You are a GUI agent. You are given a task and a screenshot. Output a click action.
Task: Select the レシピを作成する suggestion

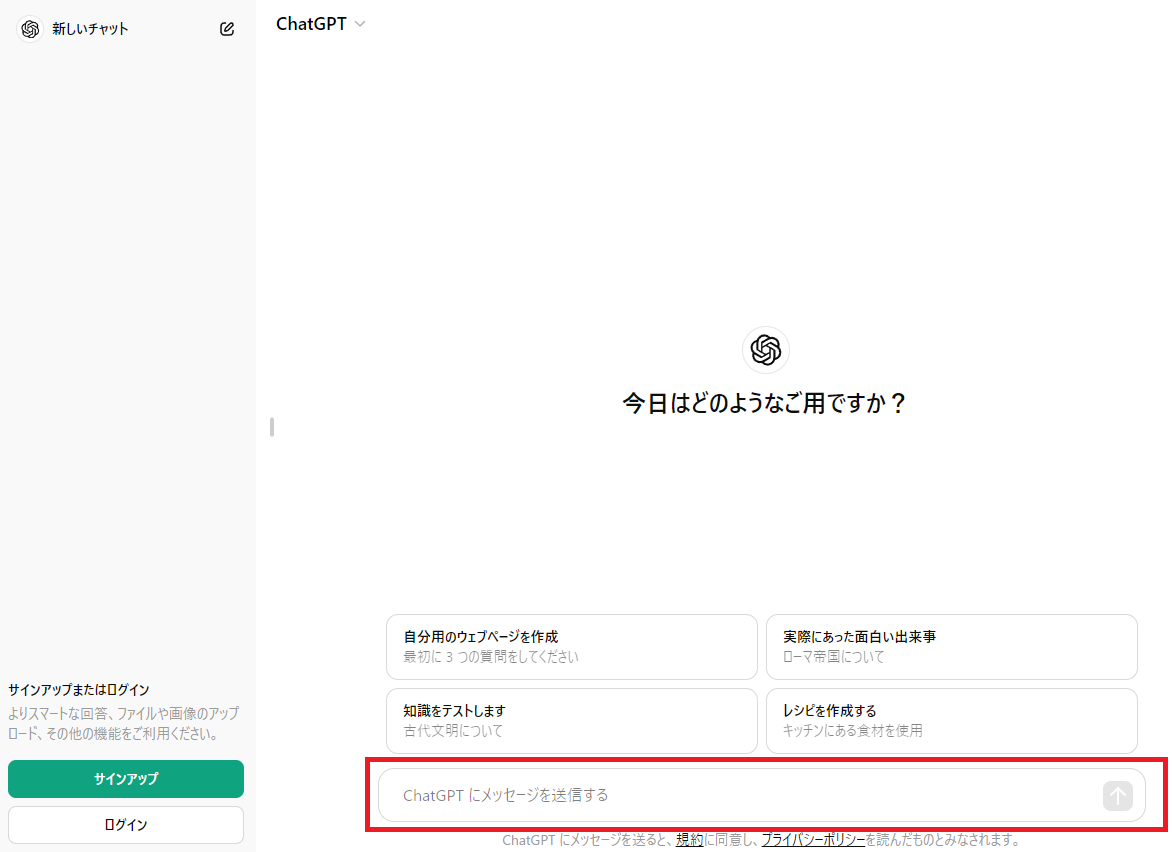pos(951,720)
